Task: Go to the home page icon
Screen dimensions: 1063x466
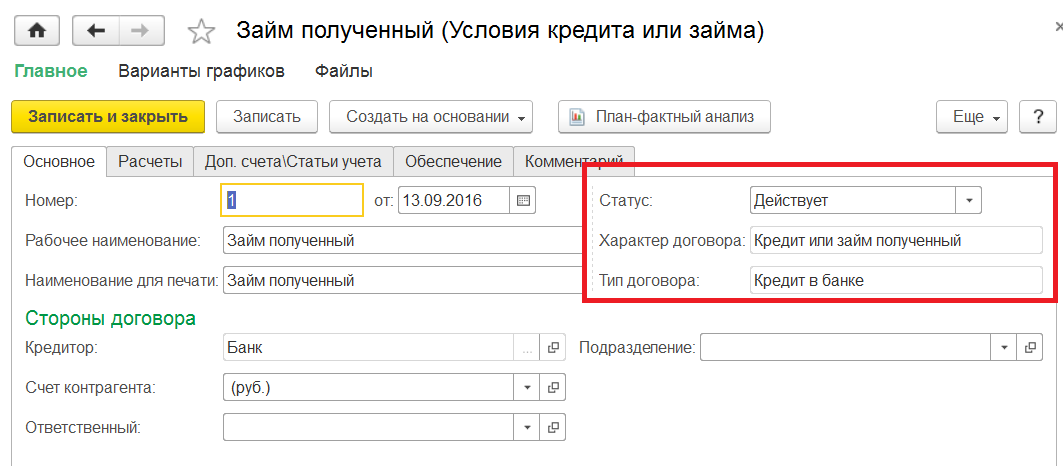Action: pyautogui.click(x=36, y=31)
